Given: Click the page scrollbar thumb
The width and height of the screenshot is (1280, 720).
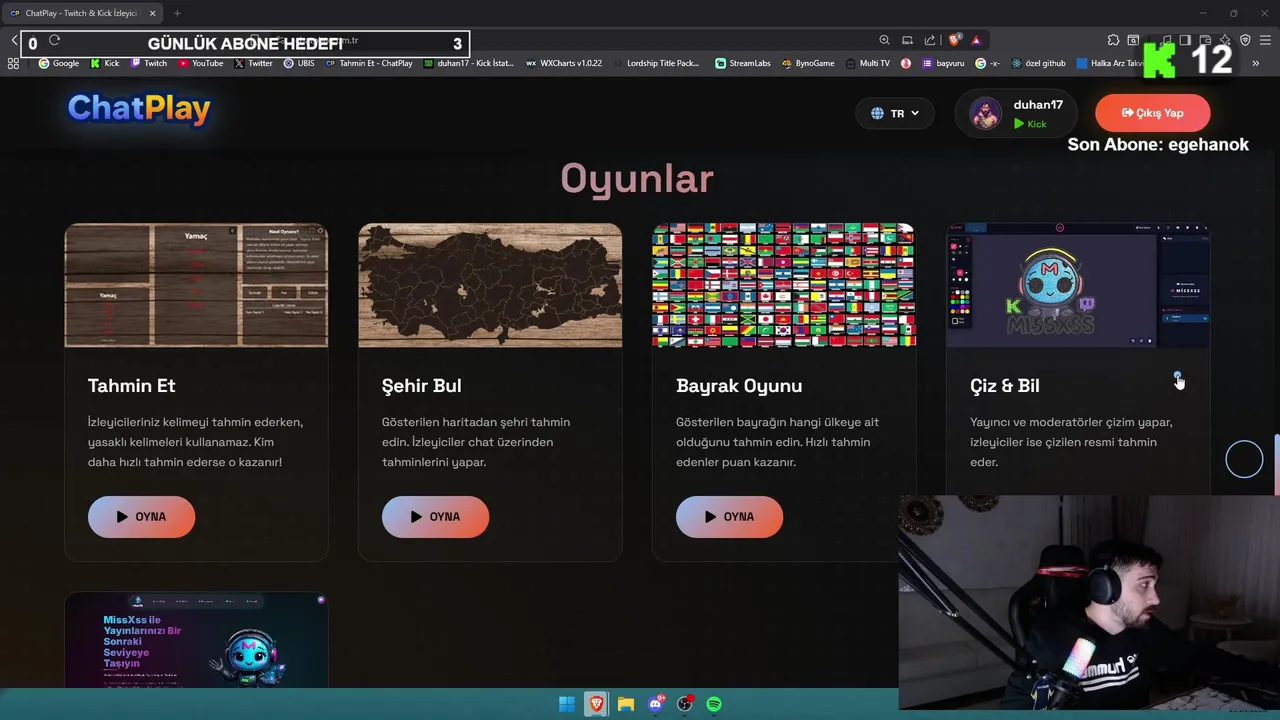Looking at the screenshot, I should click(1277, 465).
